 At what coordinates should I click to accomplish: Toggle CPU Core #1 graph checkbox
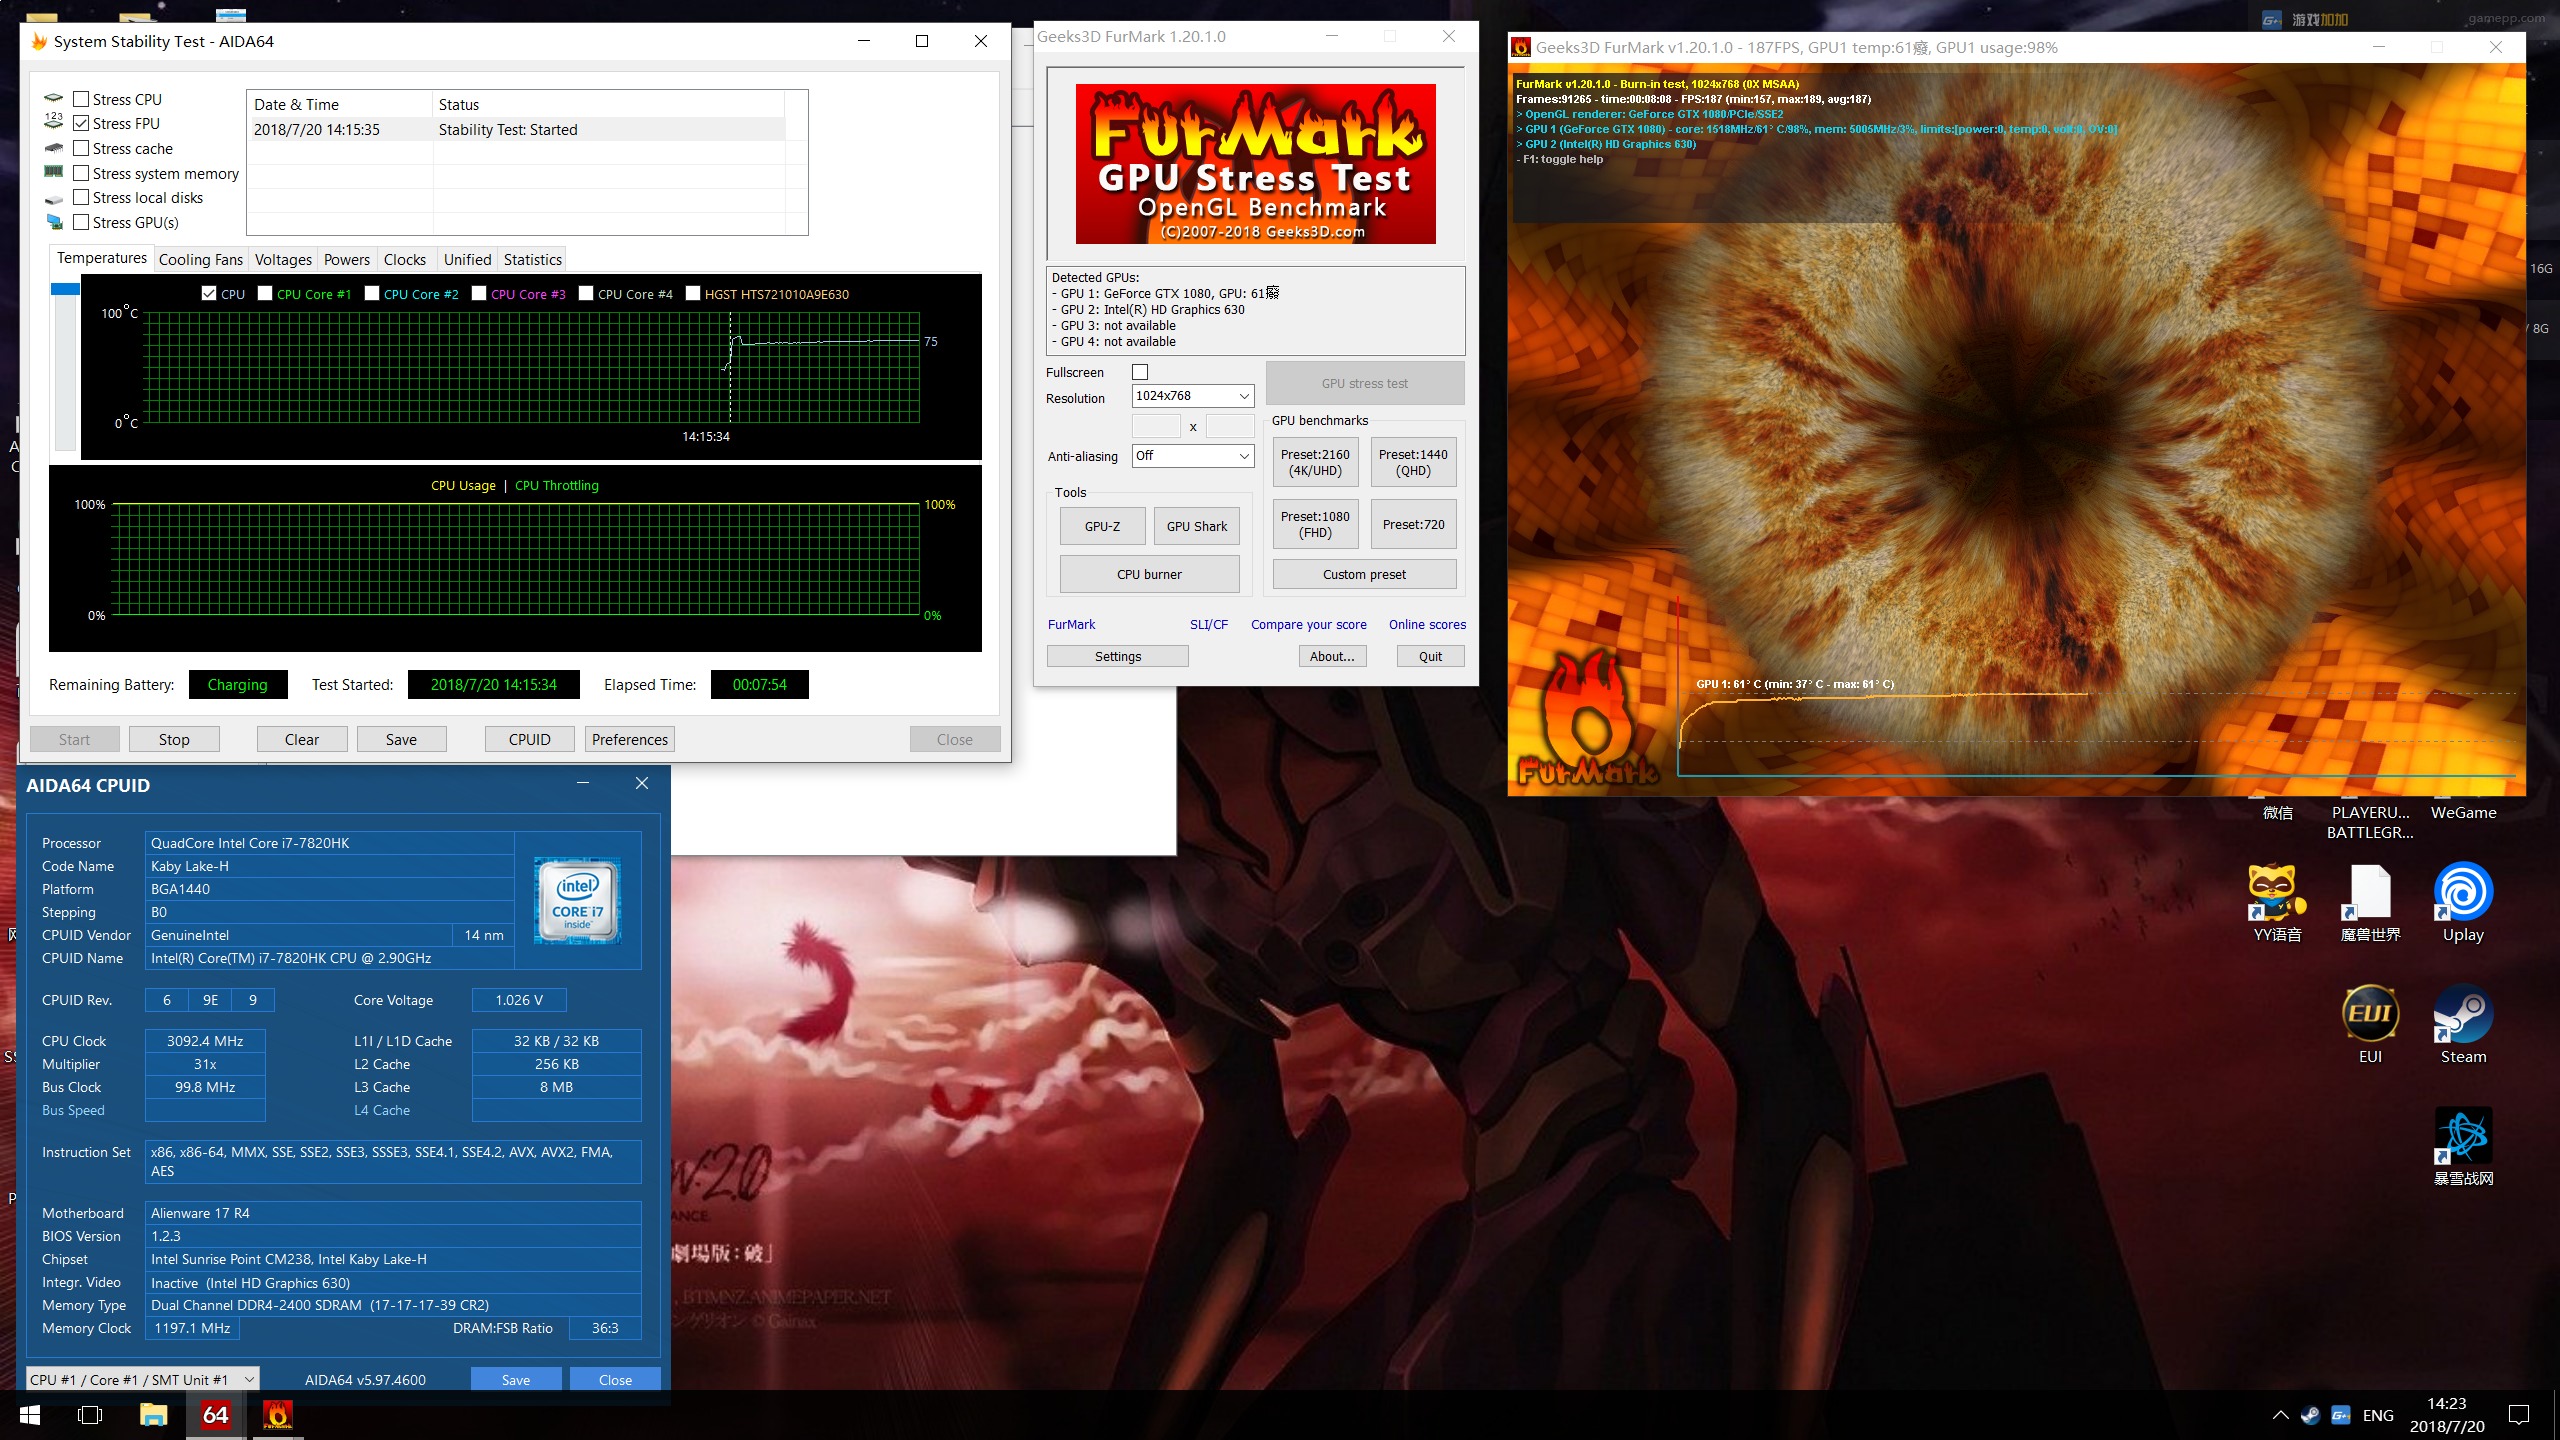click(x=265, y=293)
